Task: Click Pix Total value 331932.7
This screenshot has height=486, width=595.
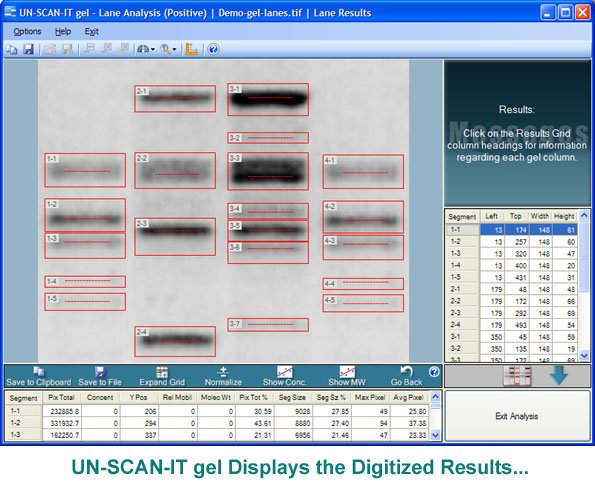Action: tap(62, 423)
